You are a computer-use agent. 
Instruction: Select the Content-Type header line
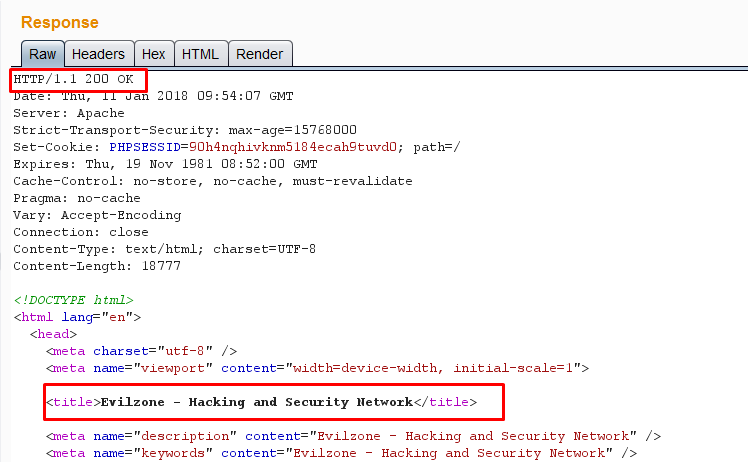165,249
